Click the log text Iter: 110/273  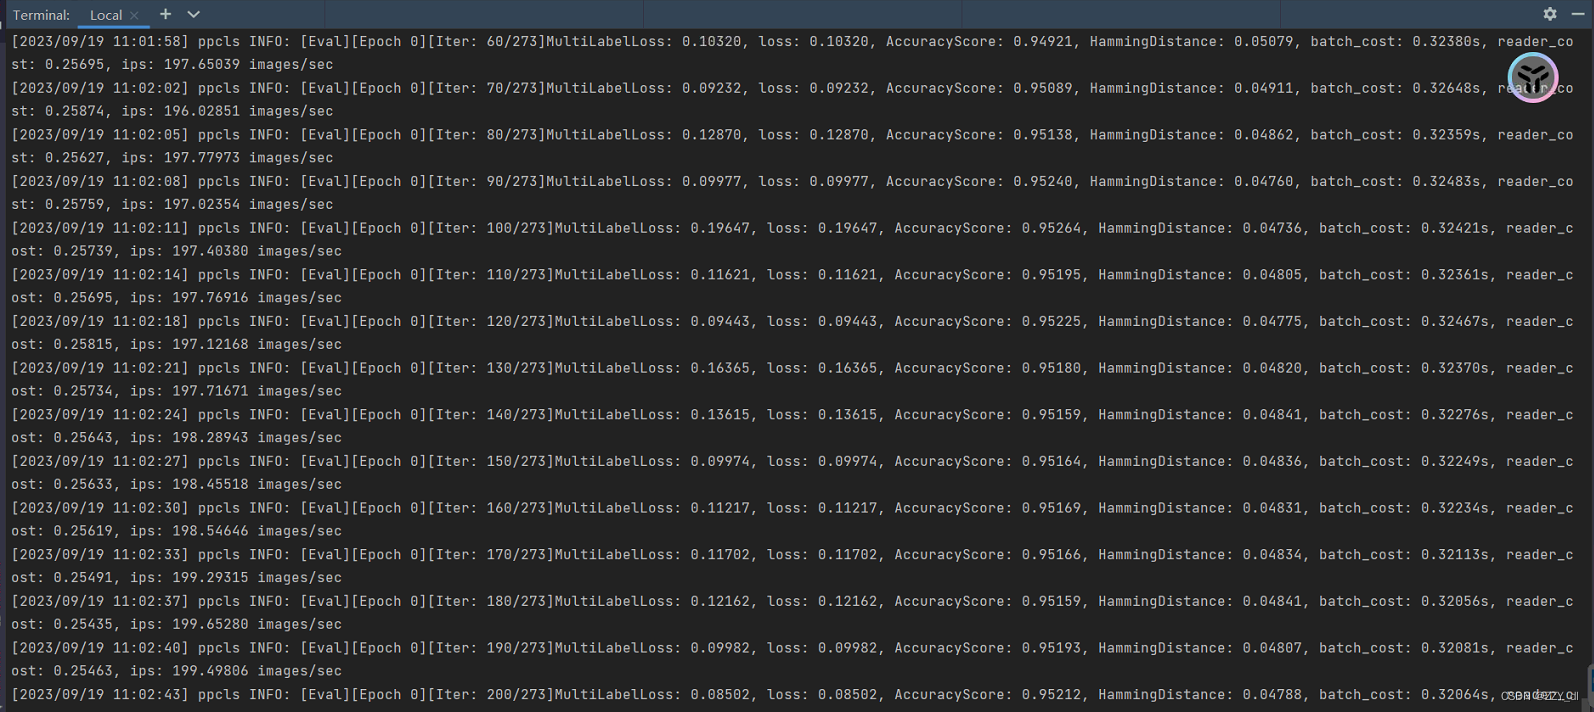click(491, 275)
